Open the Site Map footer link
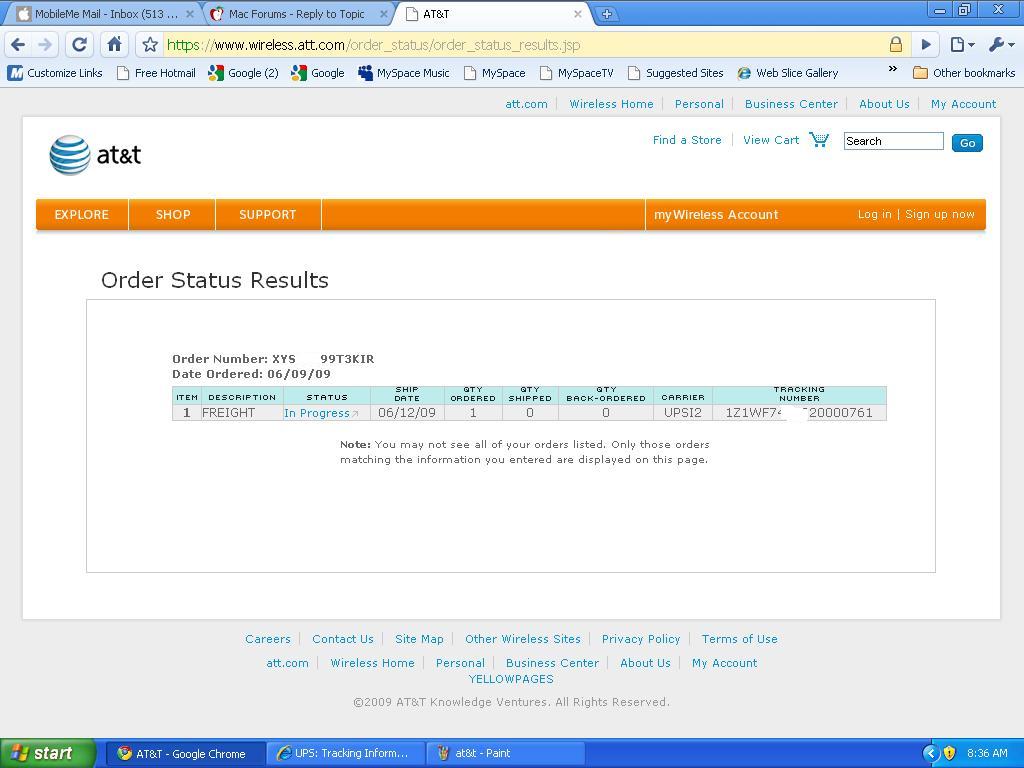The image size is (1024, 768). 419,639
